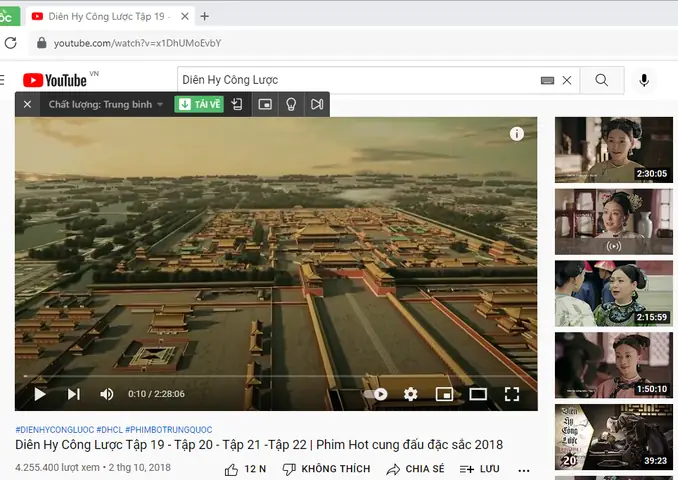Mute the video volume
Screen dimensions: 678x480
[x=106, y=394]
